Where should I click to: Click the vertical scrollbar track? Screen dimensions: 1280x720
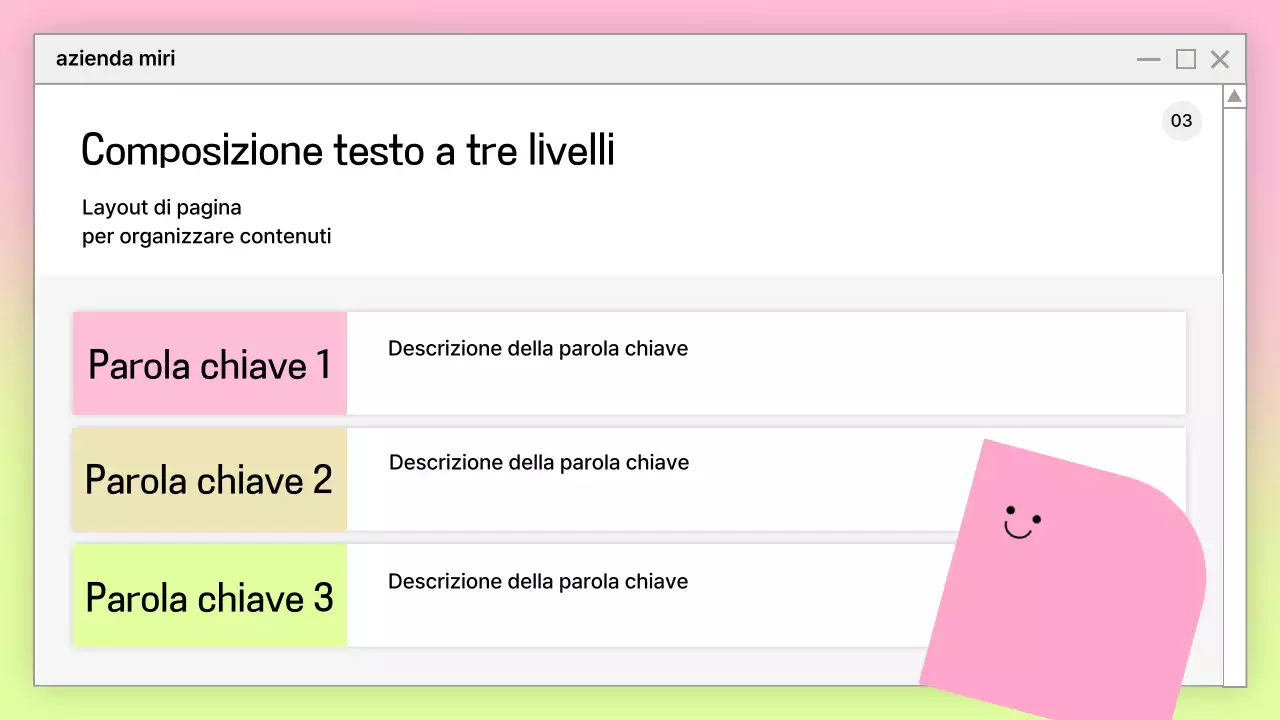coord(1235,400)
